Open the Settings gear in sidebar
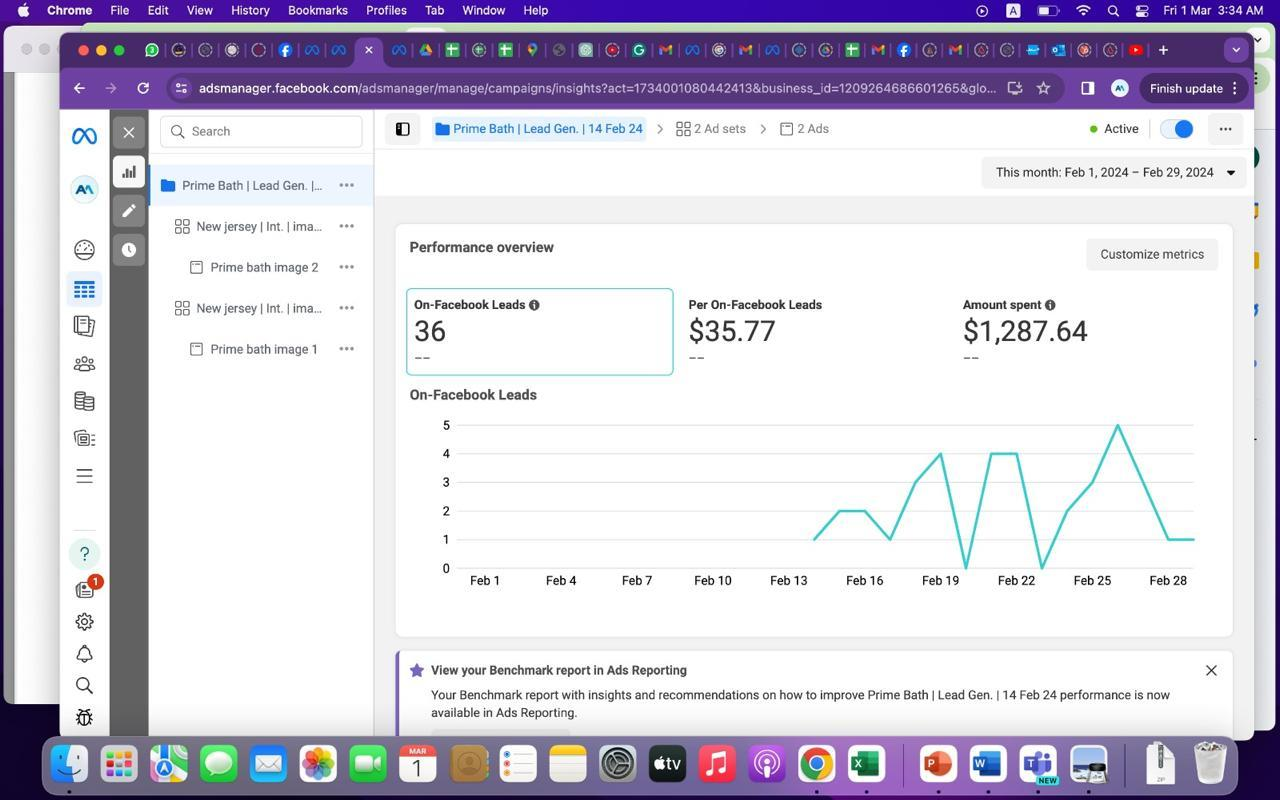 coord(84,621)
